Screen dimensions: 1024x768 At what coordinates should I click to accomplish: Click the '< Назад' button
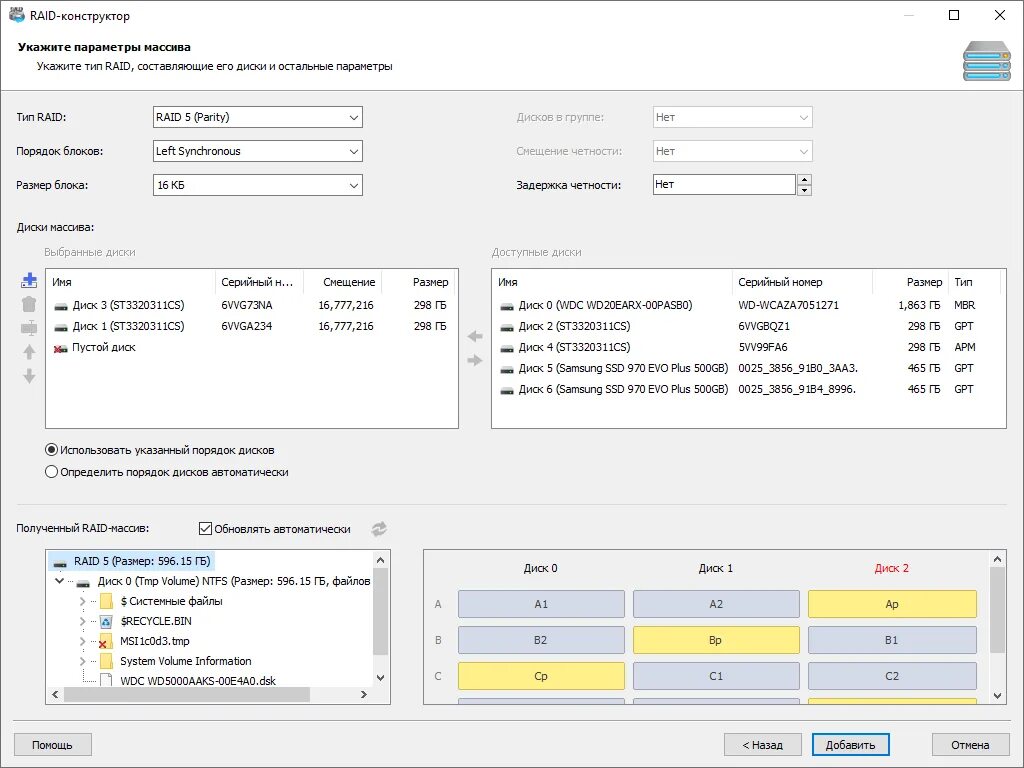pos(762,744)
